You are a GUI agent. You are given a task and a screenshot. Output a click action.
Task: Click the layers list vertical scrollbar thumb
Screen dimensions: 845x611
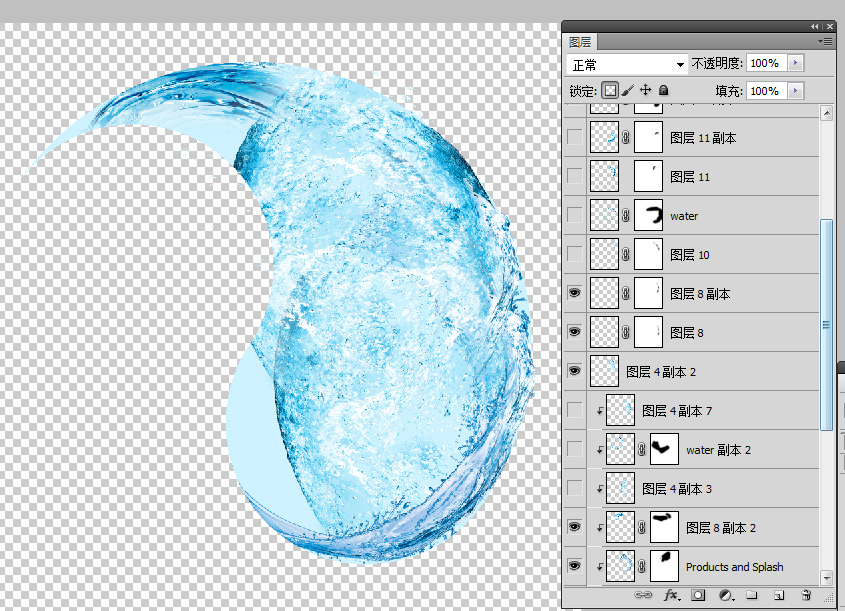coord(826,324)
